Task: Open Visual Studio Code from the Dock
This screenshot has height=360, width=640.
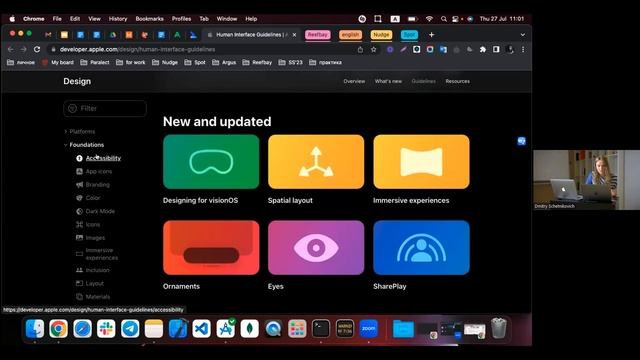Action: 202,329
